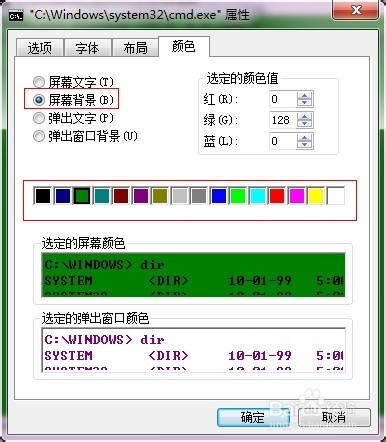Pick the bright red swatch

(277, 196)
